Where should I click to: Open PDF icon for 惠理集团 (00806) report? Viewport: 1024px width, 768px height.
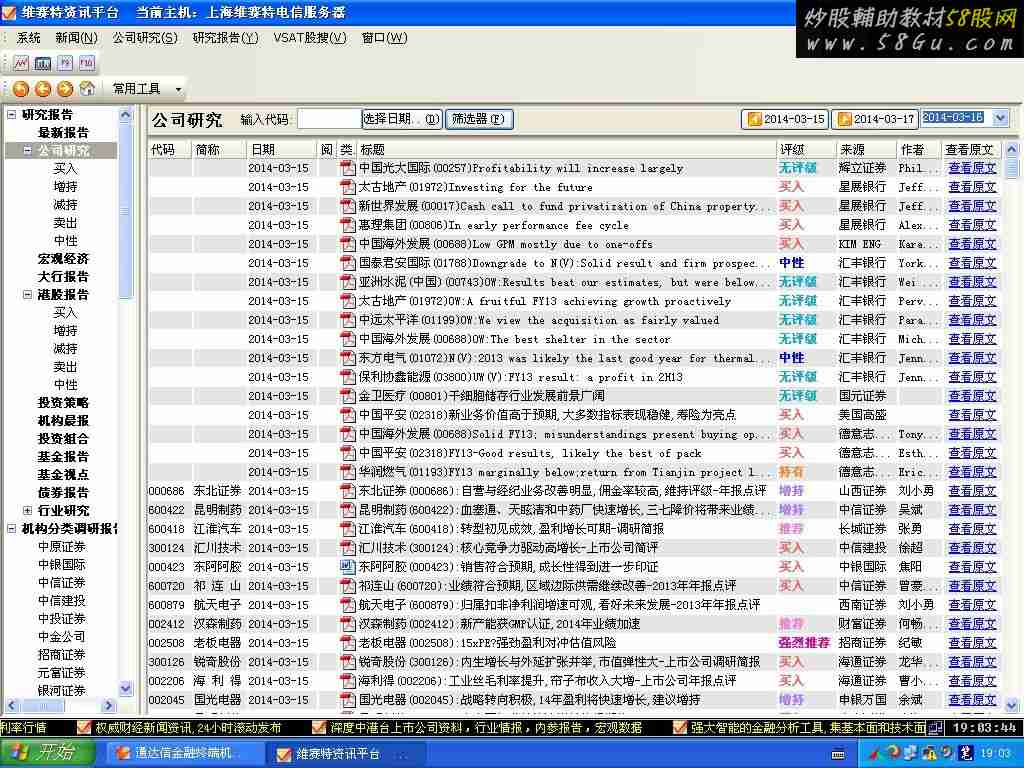(x=348, y=225)
